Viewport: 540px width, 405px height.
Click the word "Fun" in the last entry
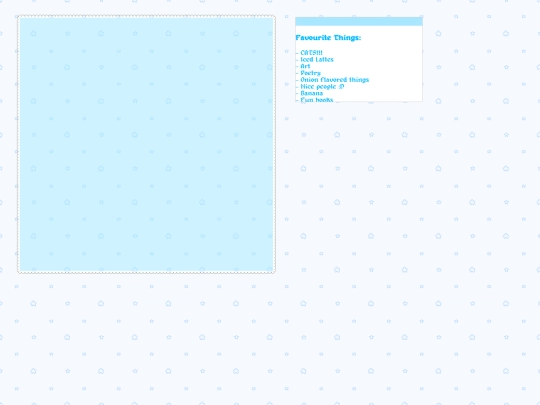306,100
